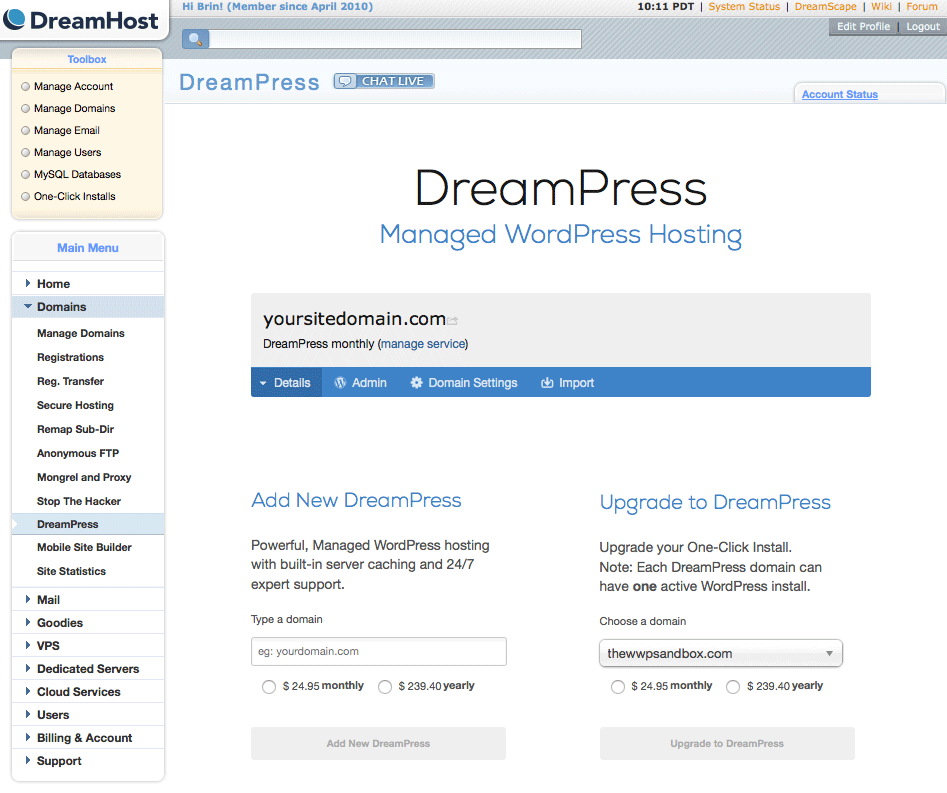Open Mobile Site Builder menu item
The height and width of the screenshot is (793, 947).
click(84, 547)
